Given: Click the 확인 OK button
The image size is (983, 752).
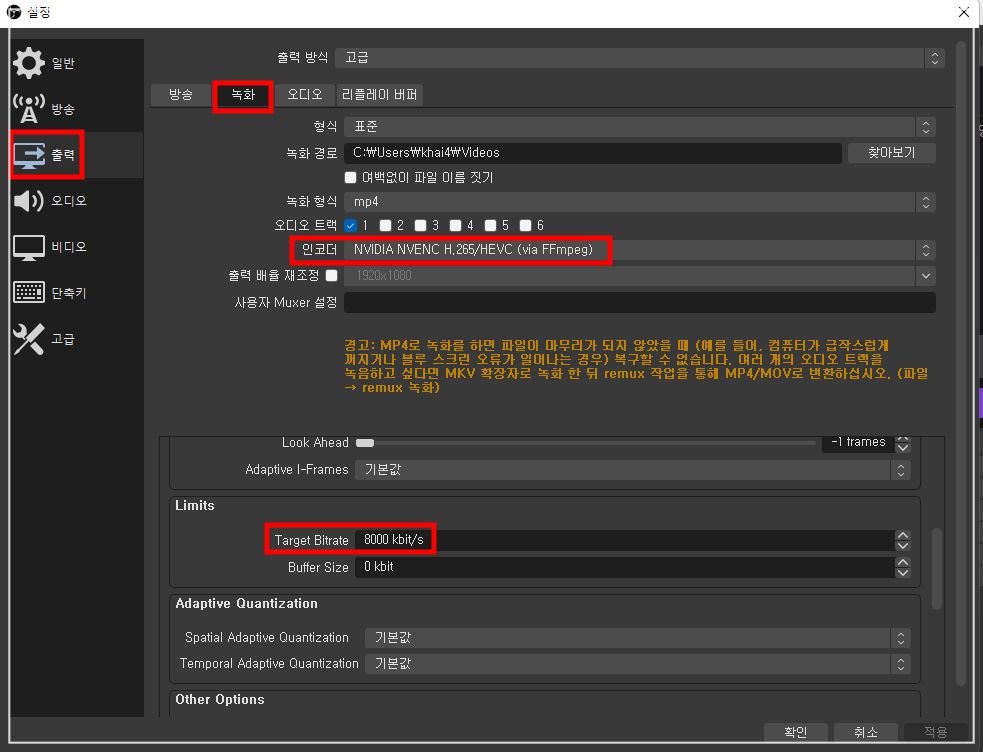Looking at the screenshot, I should click(x=796, y=731).
